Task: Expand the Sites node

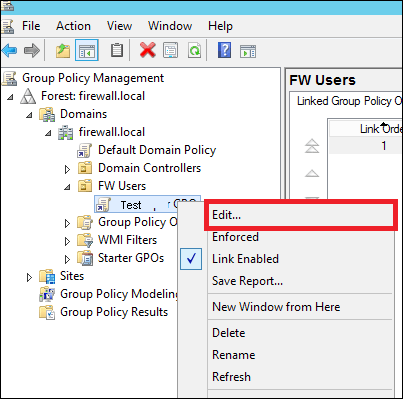Action: pyautogui.click(x=29, y=277)
